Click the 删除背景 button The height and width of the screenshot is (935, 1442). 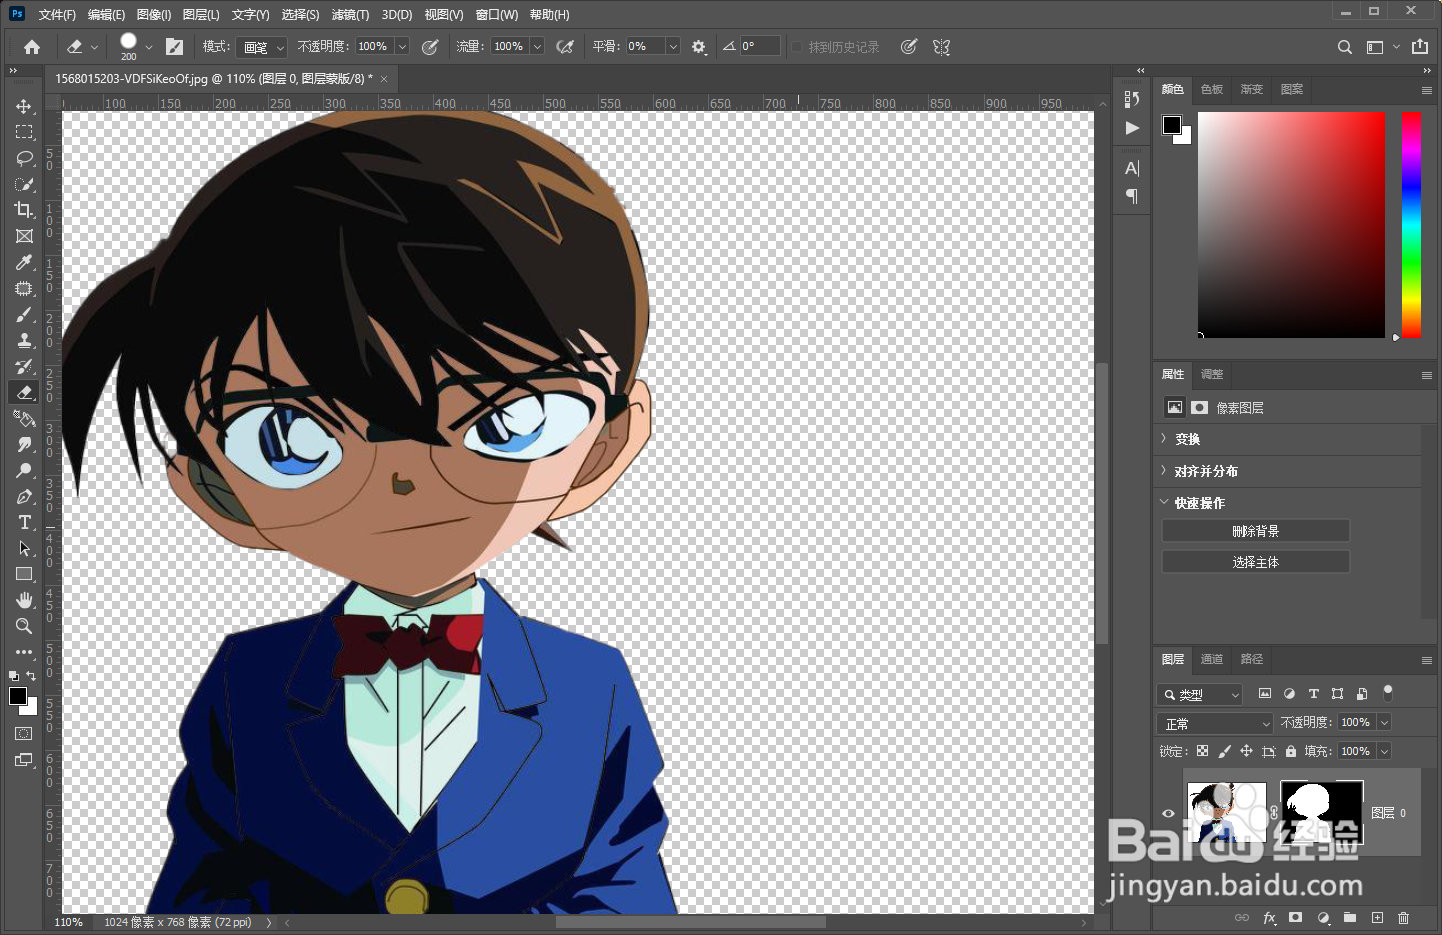pos(1256,531)
